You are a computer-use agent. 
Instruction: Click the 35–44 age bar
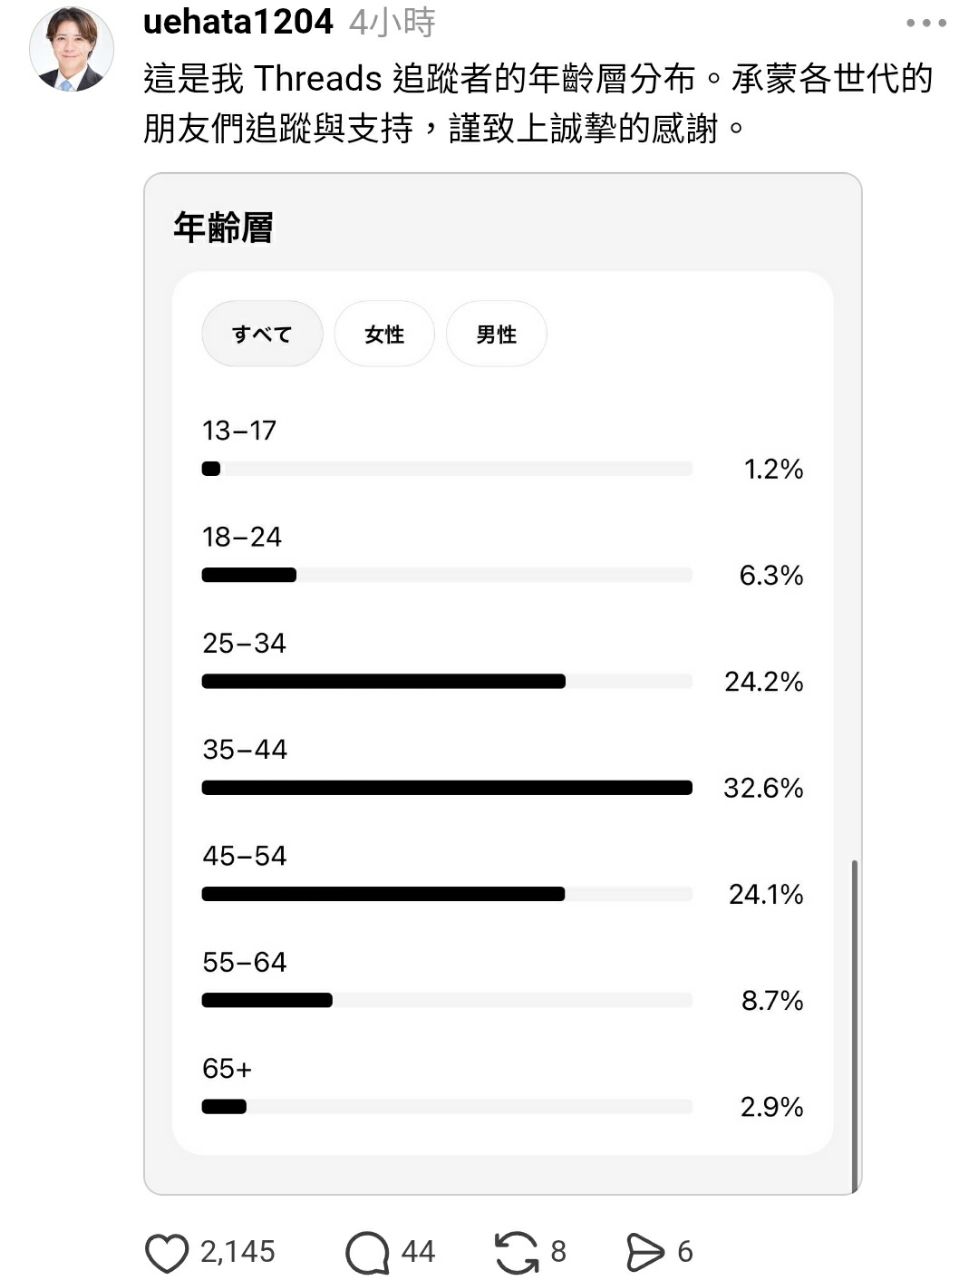[x=447, y=788]
